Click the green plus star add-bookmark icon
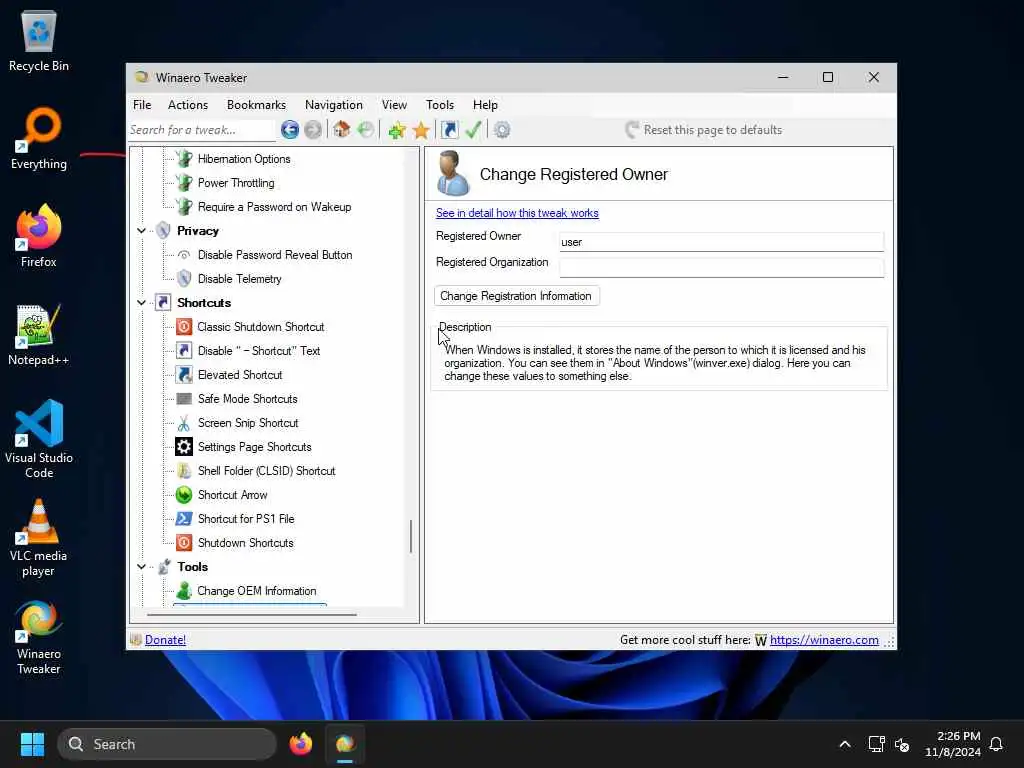 pyautogui.click(x=396, y=130)
